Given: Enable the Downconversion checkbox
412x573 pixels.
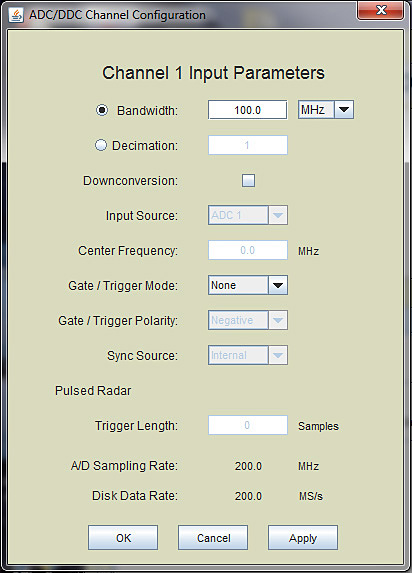Looking at the screenshot, I should click(248, 180).
